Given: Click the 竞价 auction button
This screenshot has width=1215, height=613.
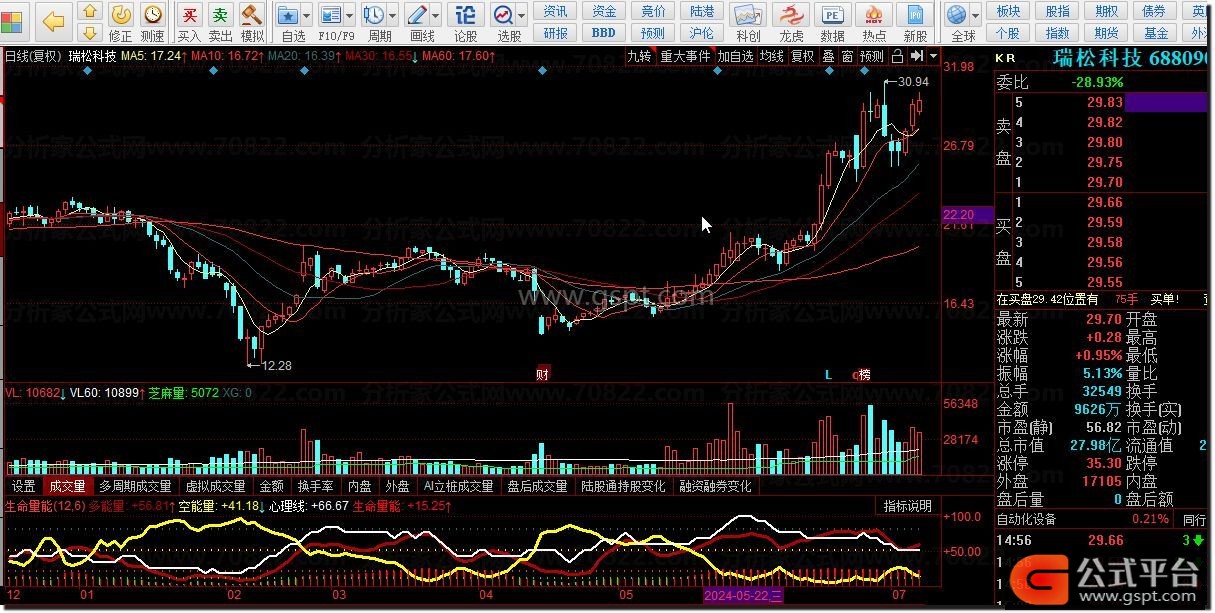Looking at the screenshot, I should click(x=653, y=11).
